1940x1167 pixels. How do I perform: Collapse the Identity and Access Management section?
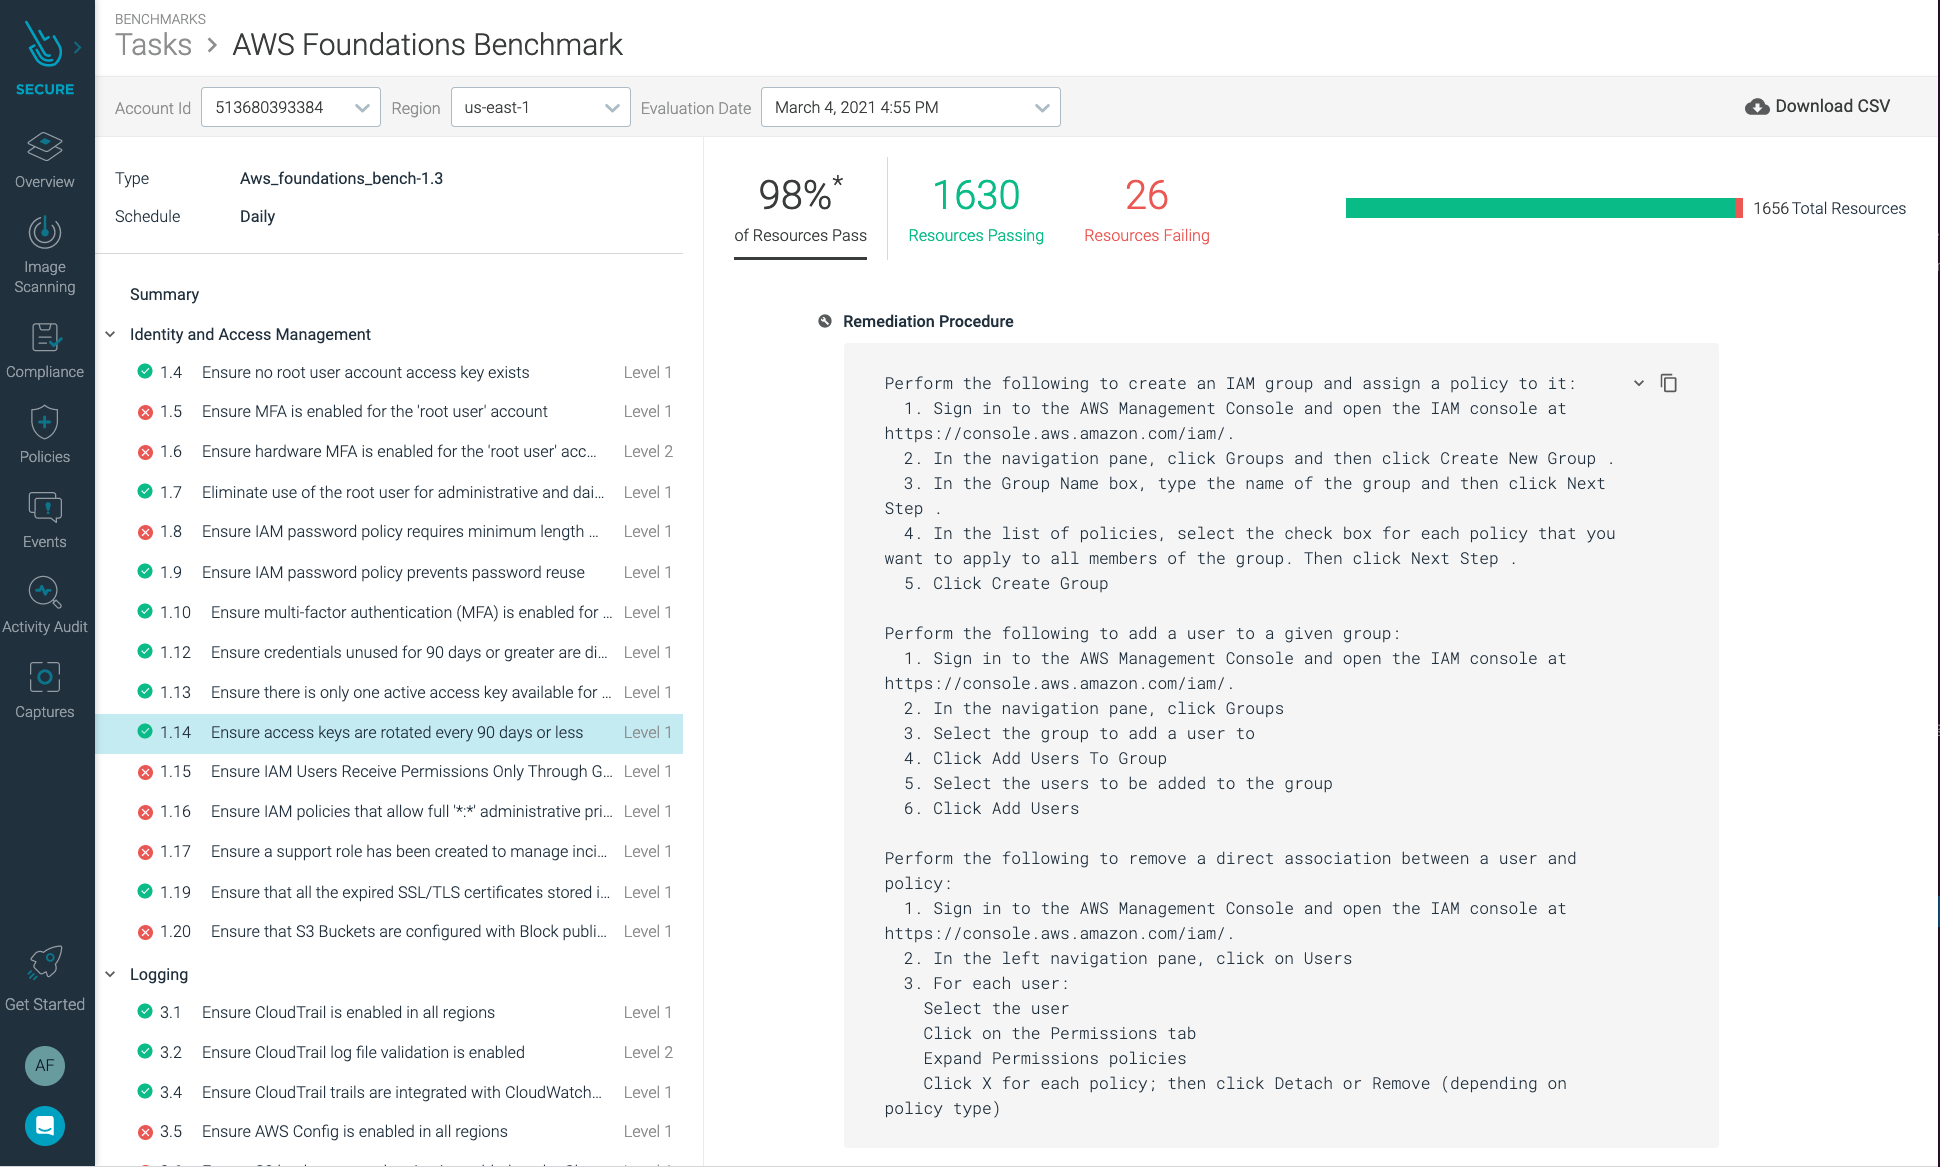coord(110,334)
